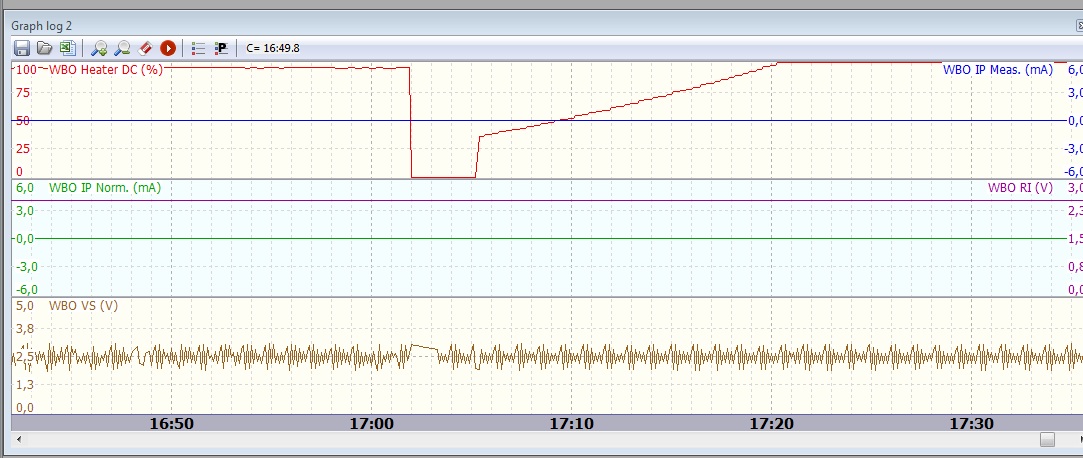Click the 17:20 mark on time axis

(x=771, y=424)
